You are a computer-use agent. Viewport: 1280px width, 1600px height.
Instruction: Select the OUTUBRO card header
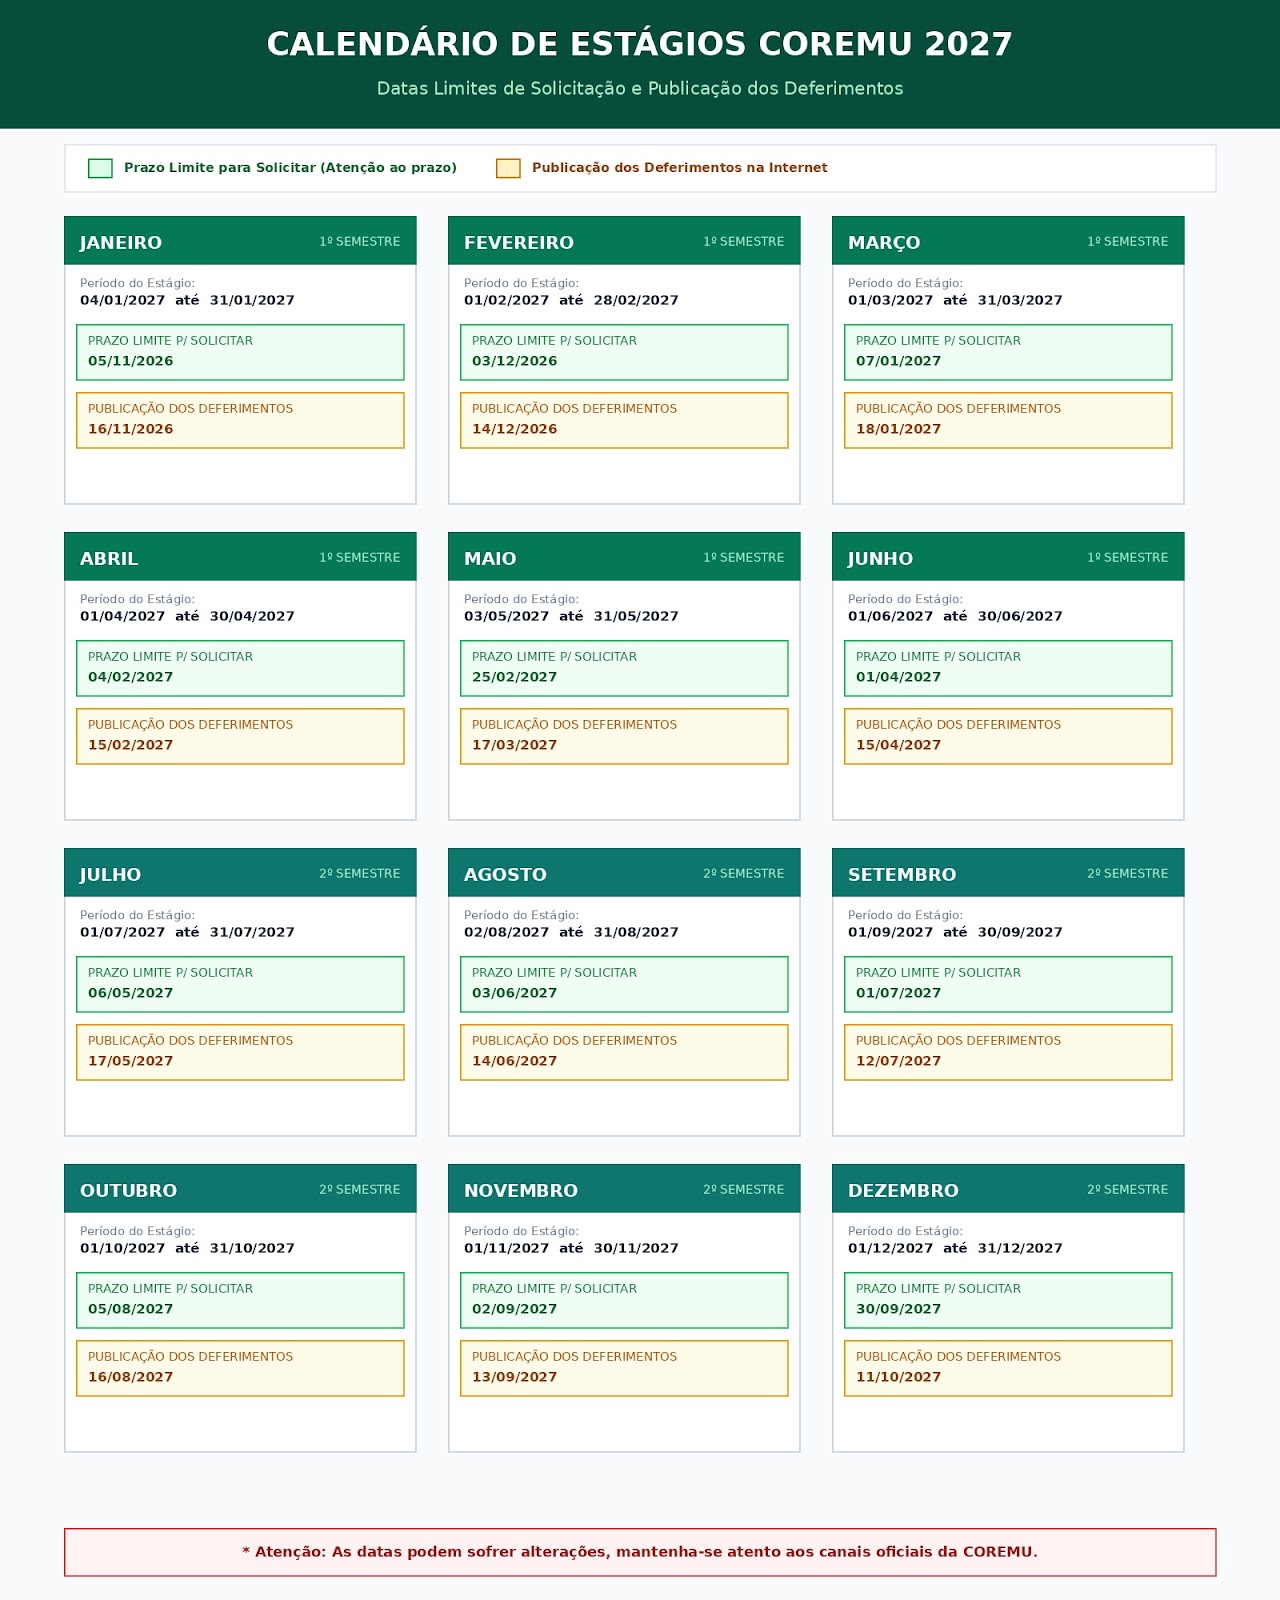point(240,1189)
